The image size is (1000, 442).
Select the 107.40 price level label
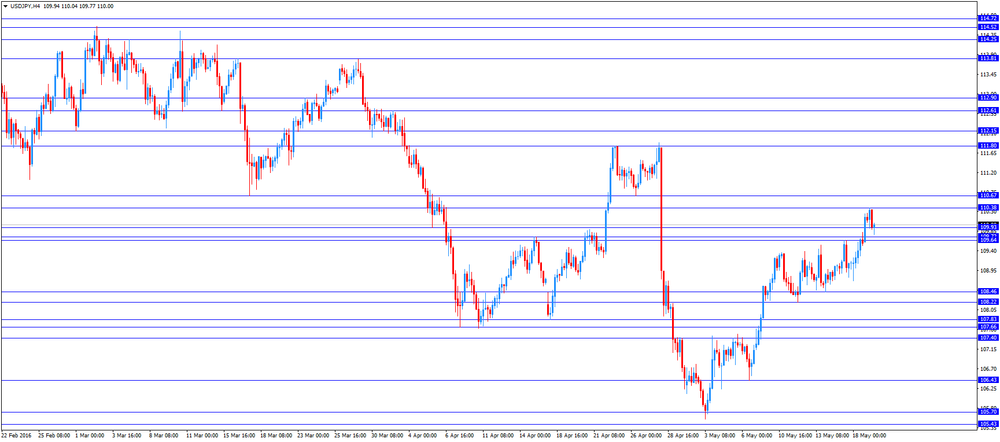coord(988,338)
